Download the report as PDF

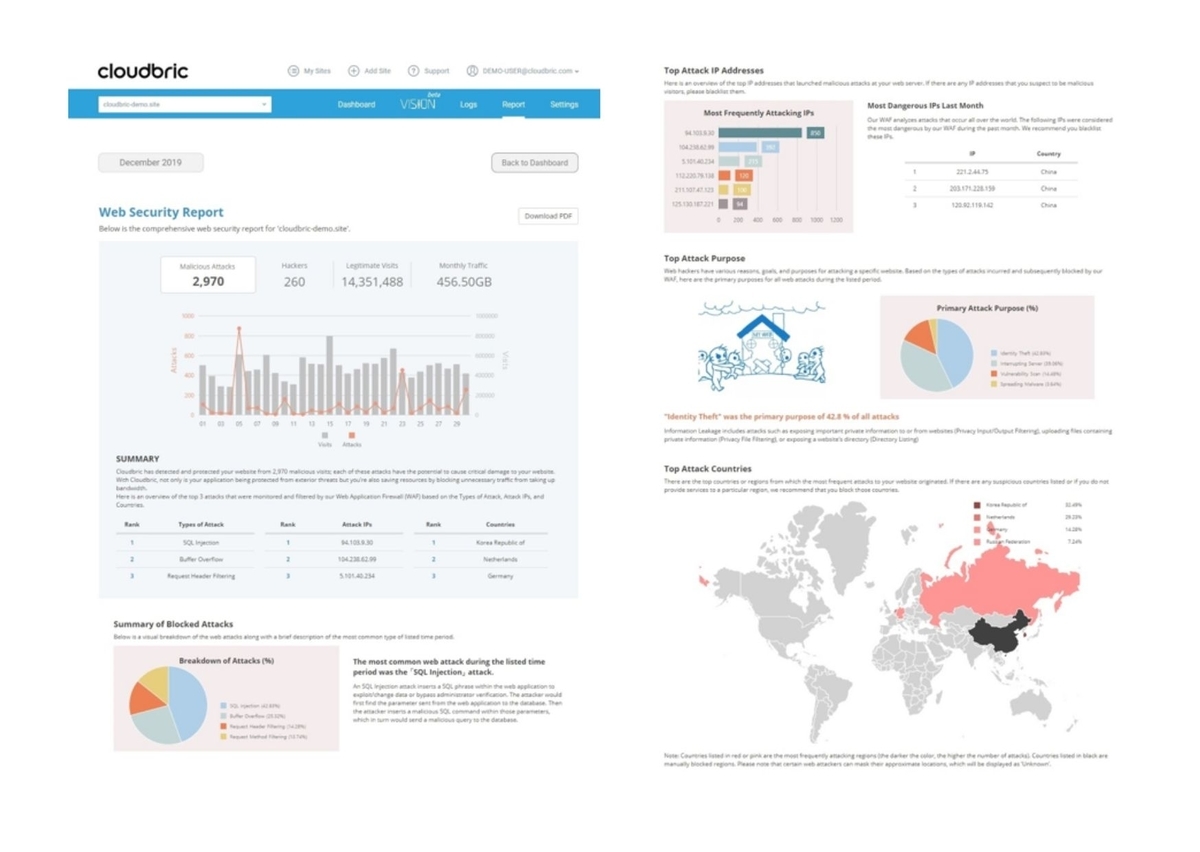tap(548, 216)
